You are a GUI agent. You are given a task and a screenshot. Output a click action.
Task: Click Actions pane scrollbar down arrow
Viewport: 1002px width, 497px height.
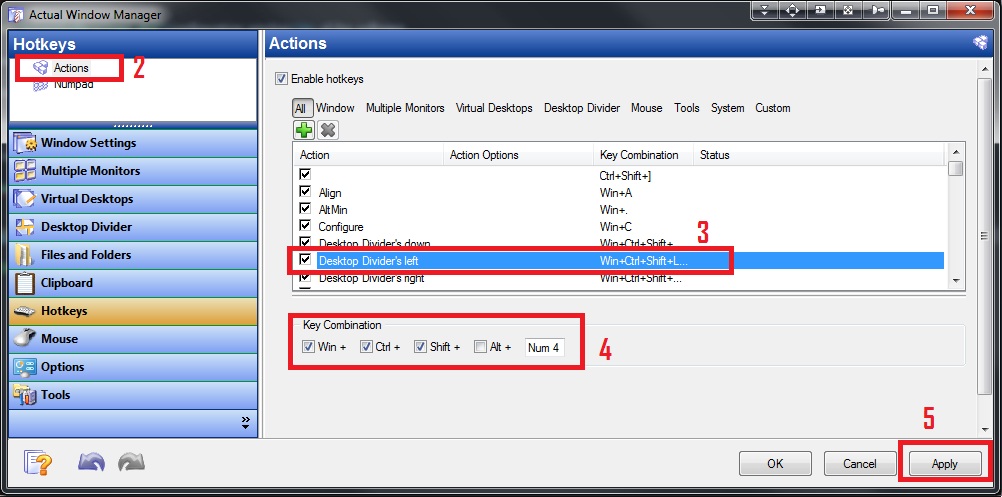point(985,429)
